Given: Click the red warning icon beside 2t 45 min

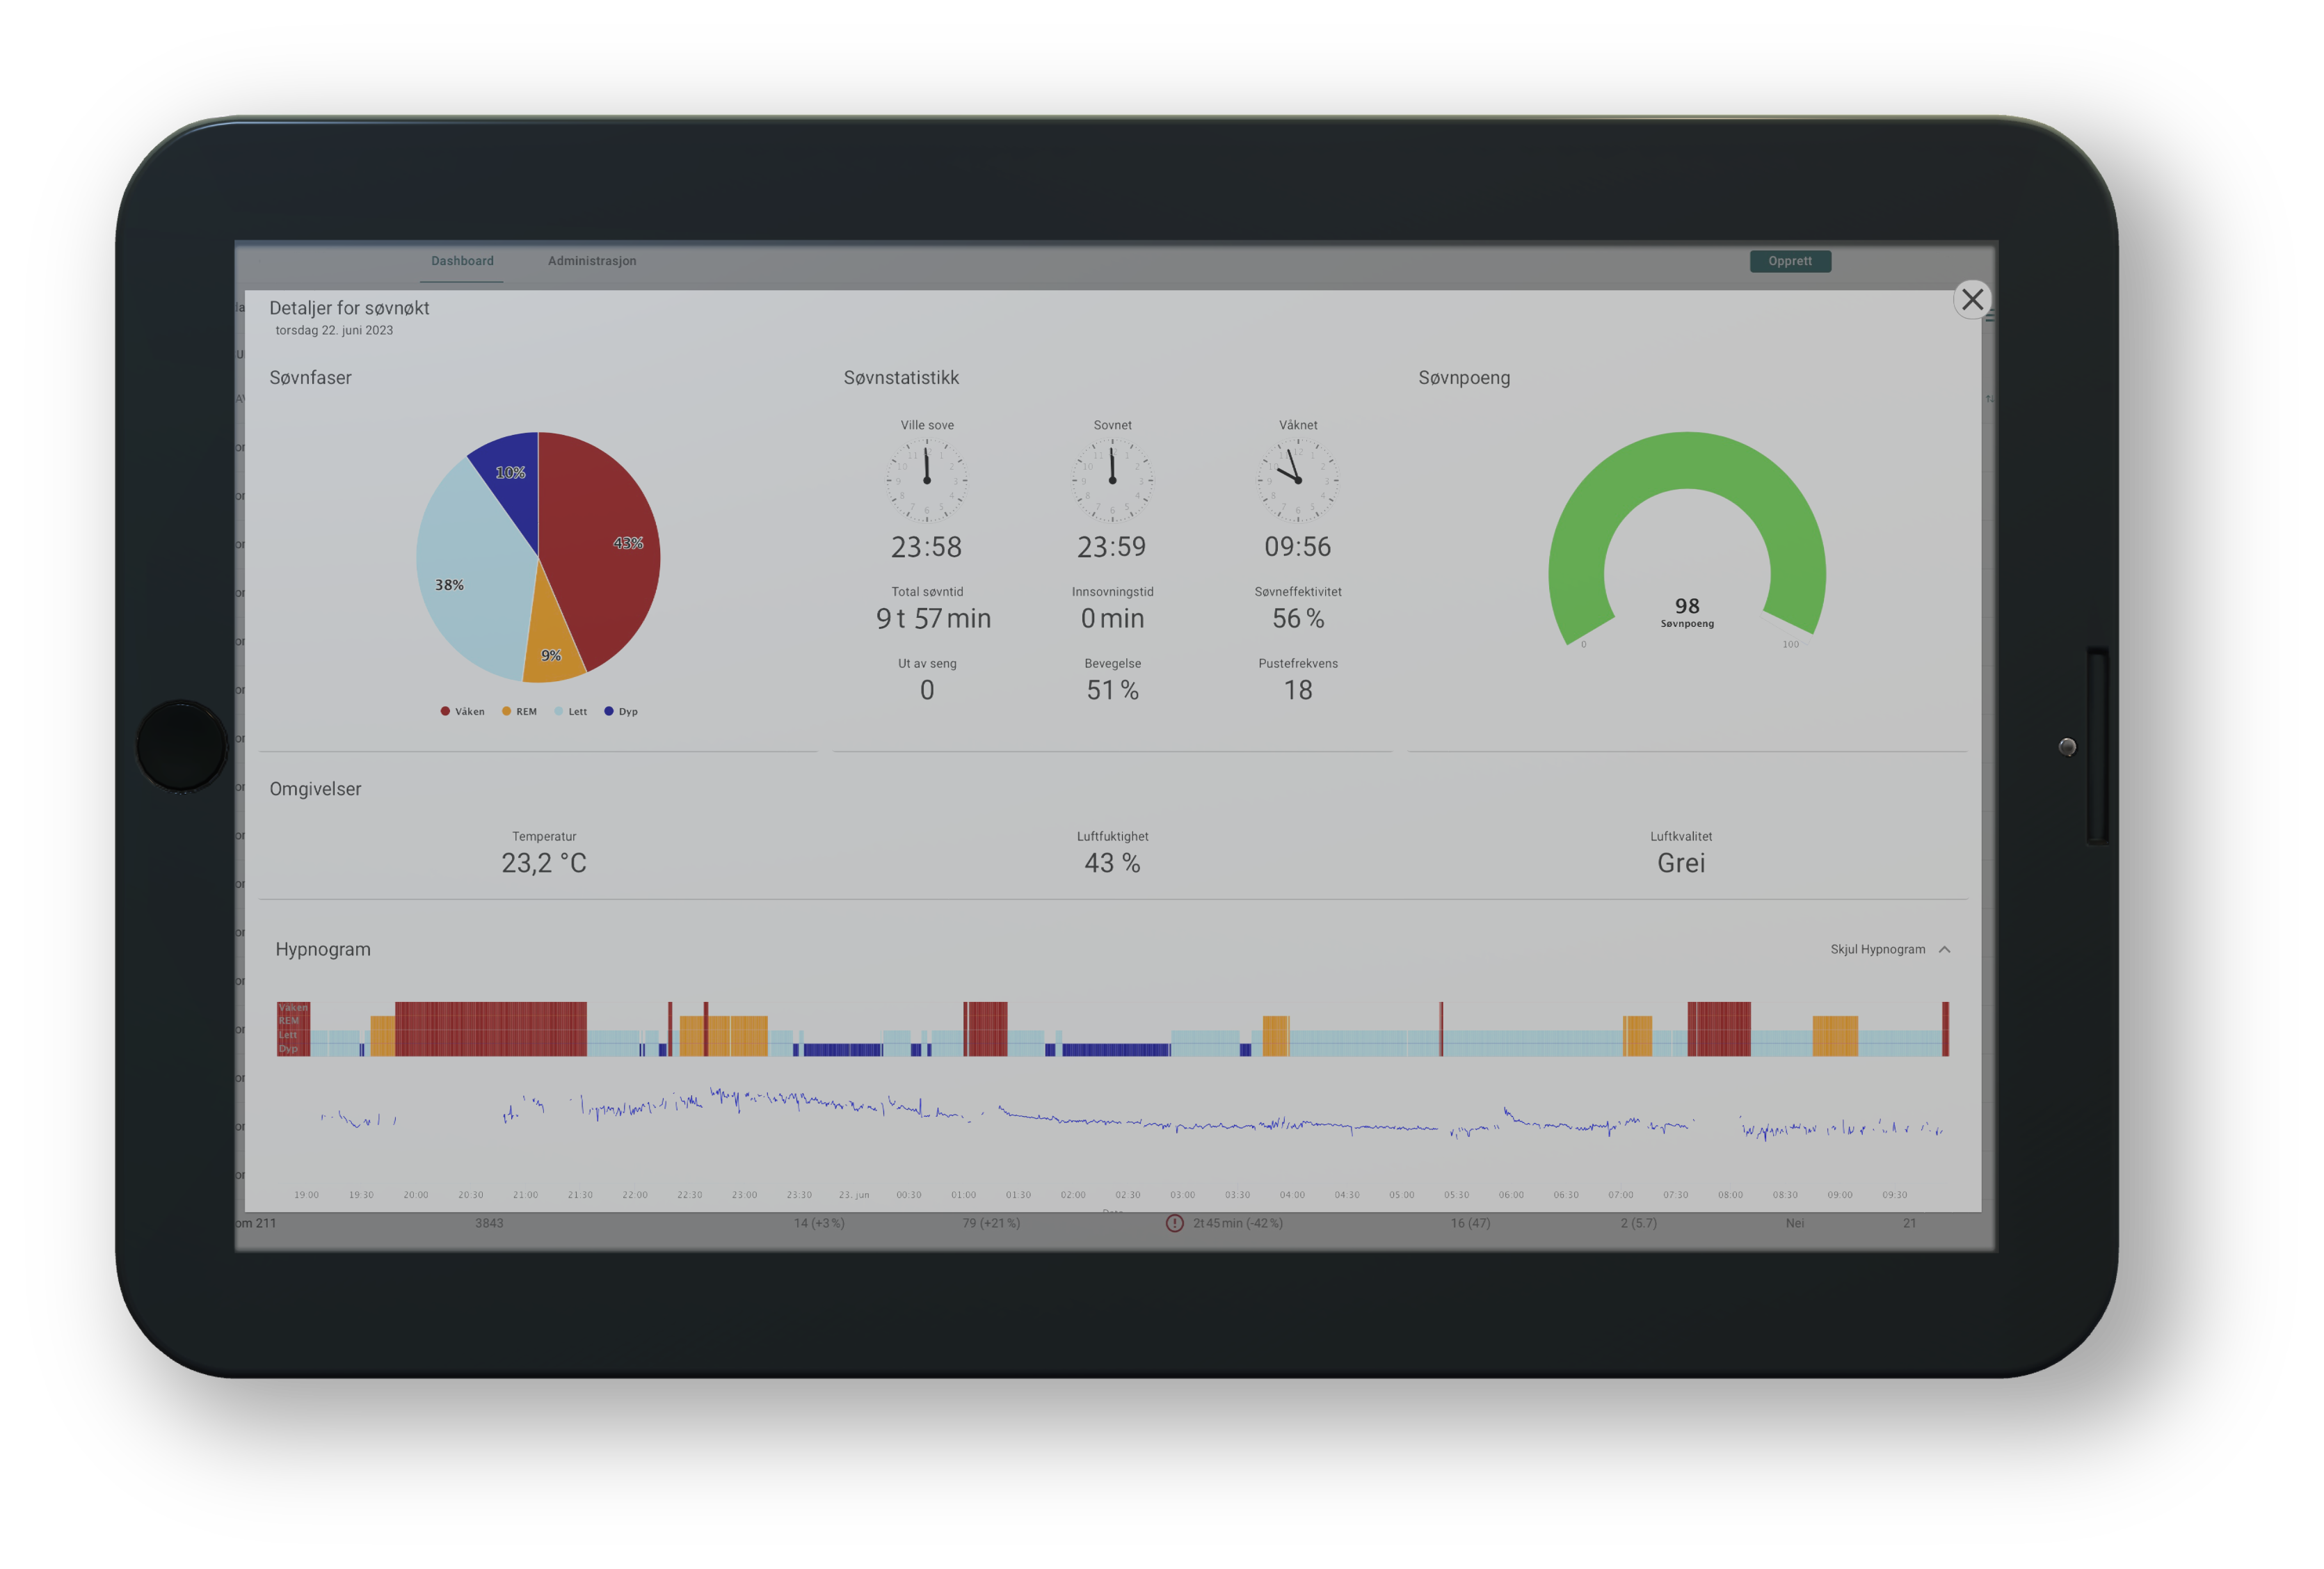Looking at the screenshot, I should coord(1174,1223).
